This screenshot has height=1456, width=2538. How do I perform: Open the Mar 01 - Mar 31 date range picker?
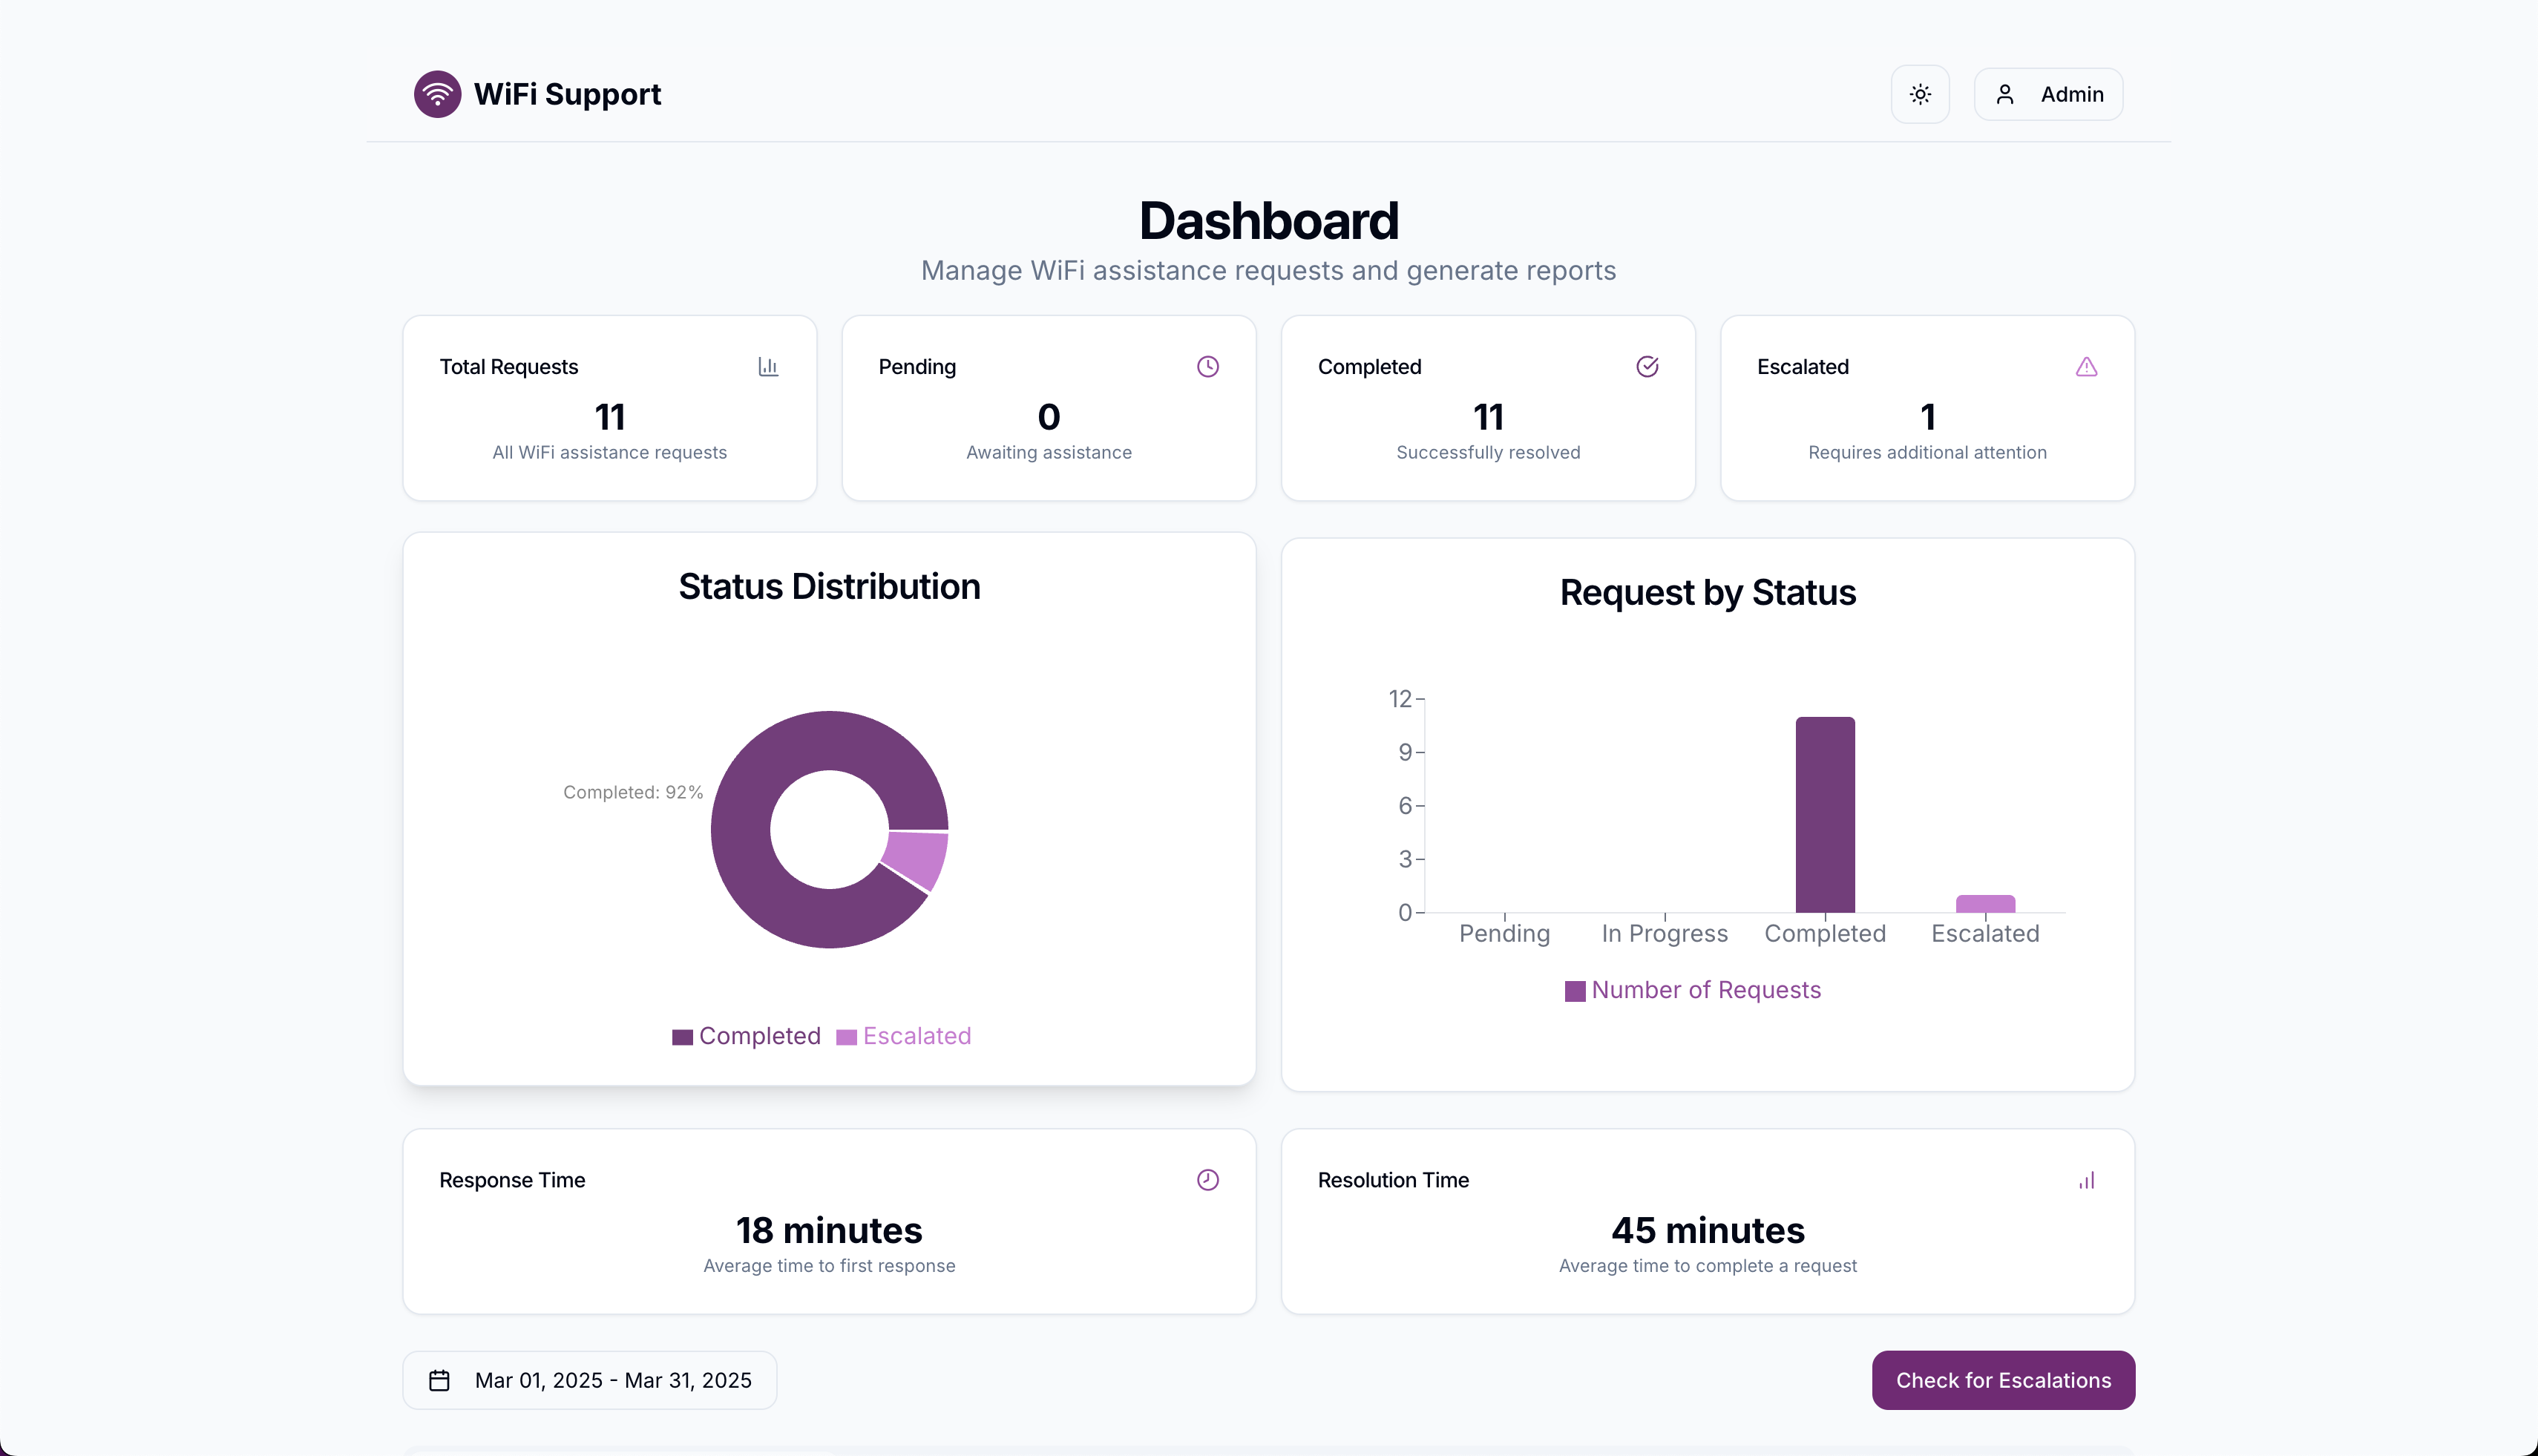612,1380
